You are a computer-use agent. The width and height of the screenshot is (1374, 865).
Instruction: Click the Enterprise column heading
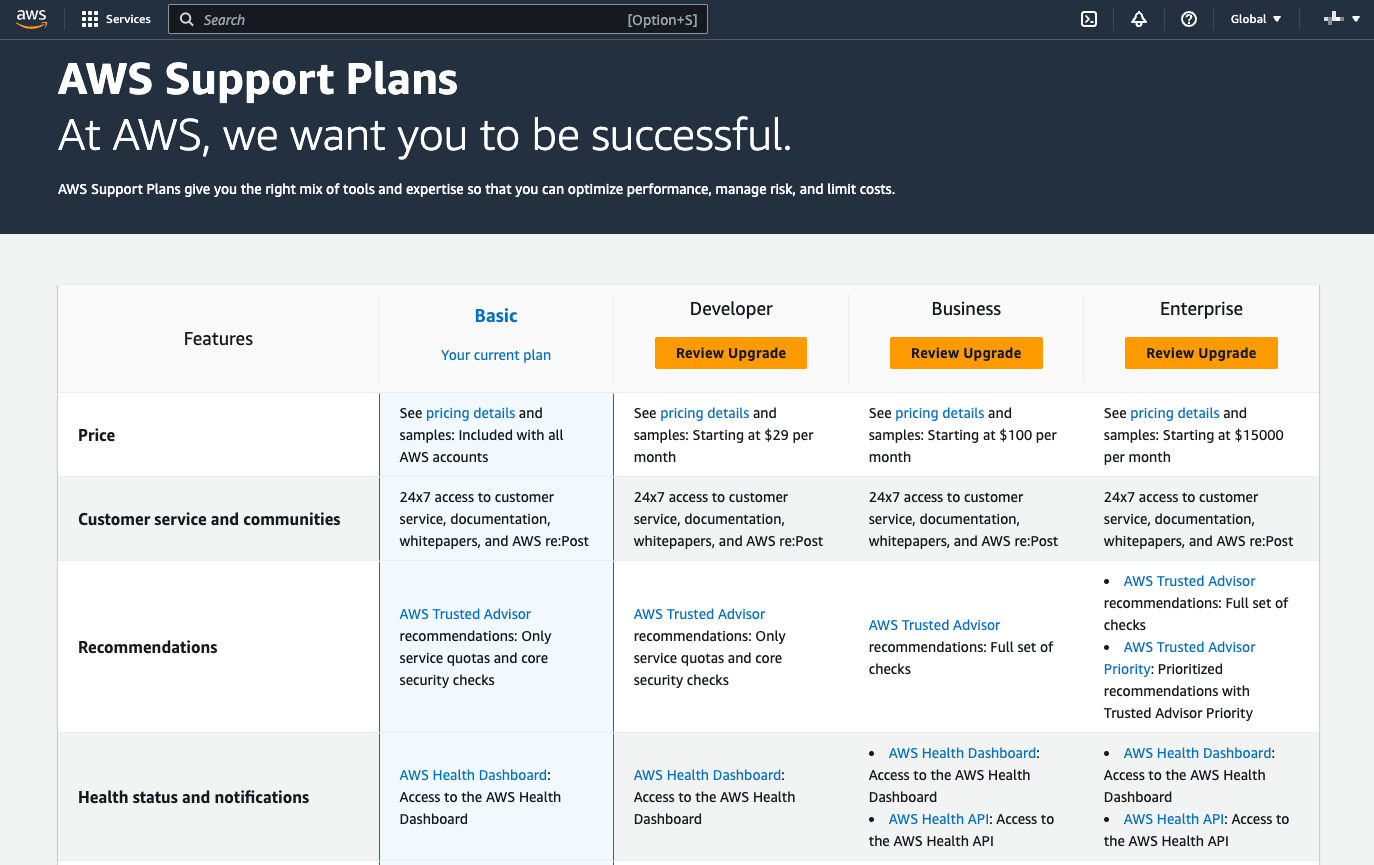(x=1201, y=309)
